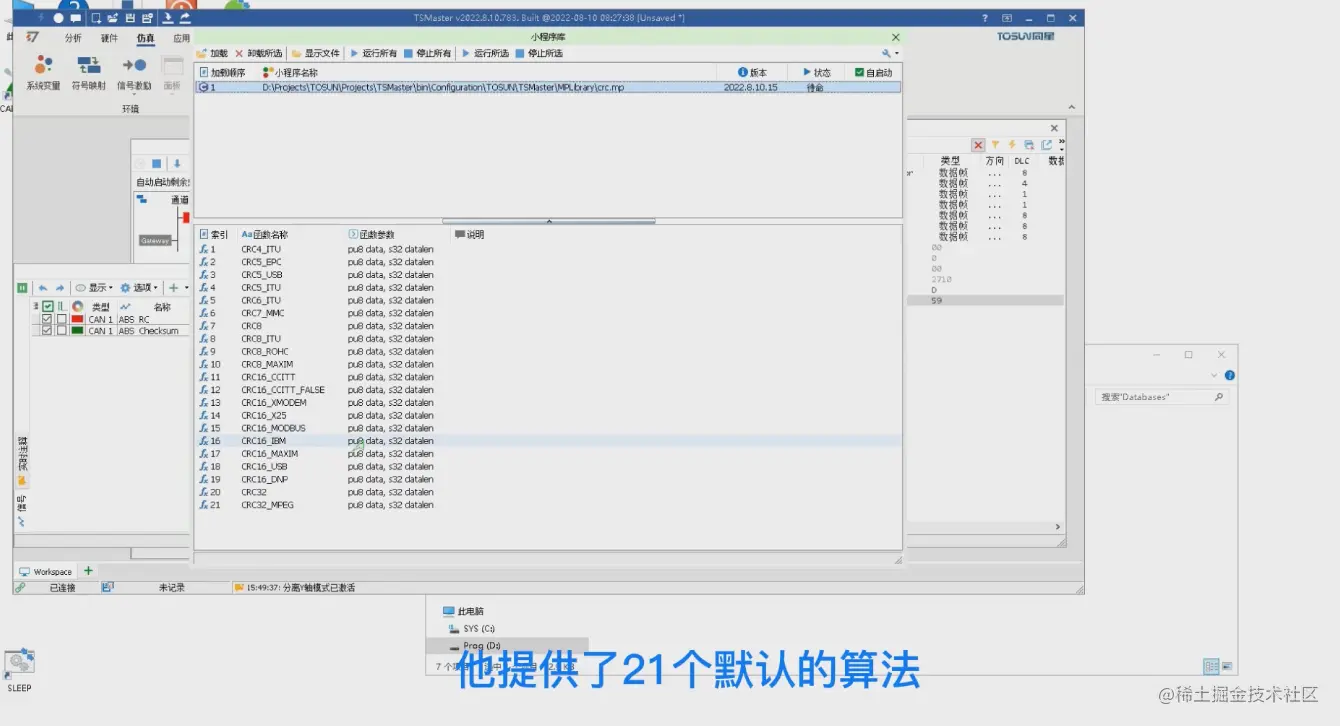Click the pop-out export icon in trace window
The height and width of the screenshot is (726, 1340).
1046,145
